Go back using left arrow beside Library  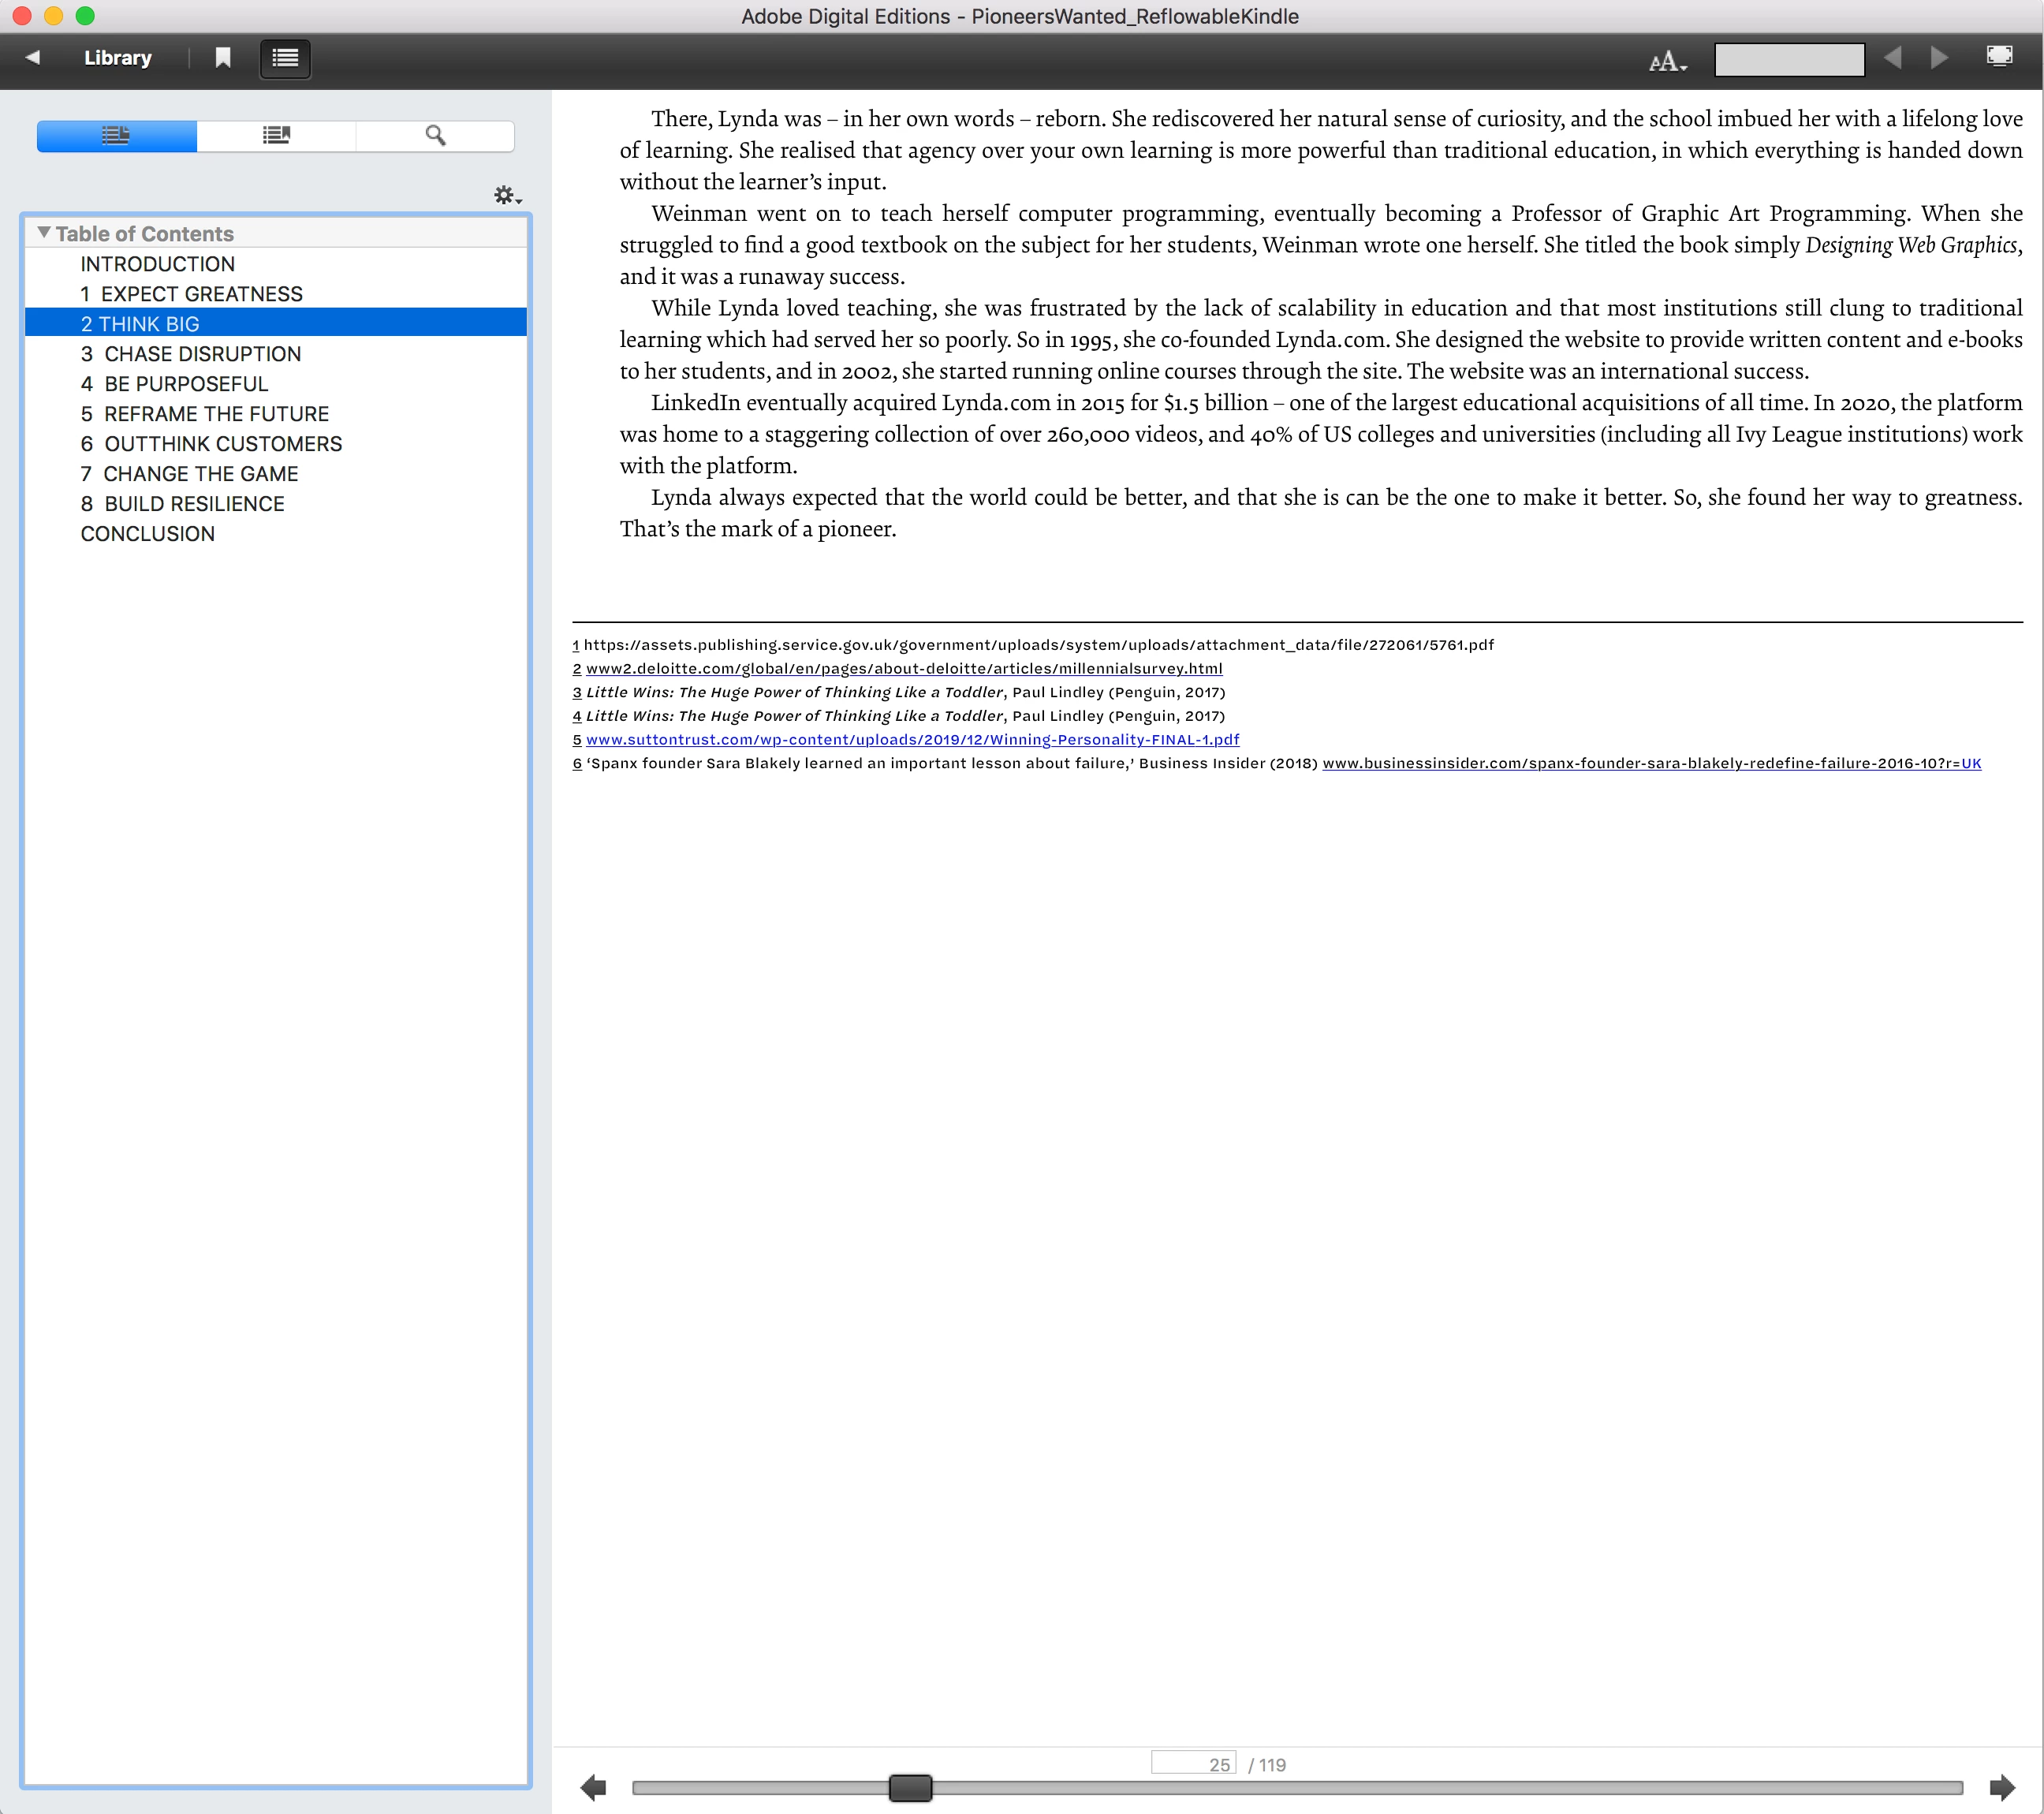pyautogui.click(x=33, y=57)
